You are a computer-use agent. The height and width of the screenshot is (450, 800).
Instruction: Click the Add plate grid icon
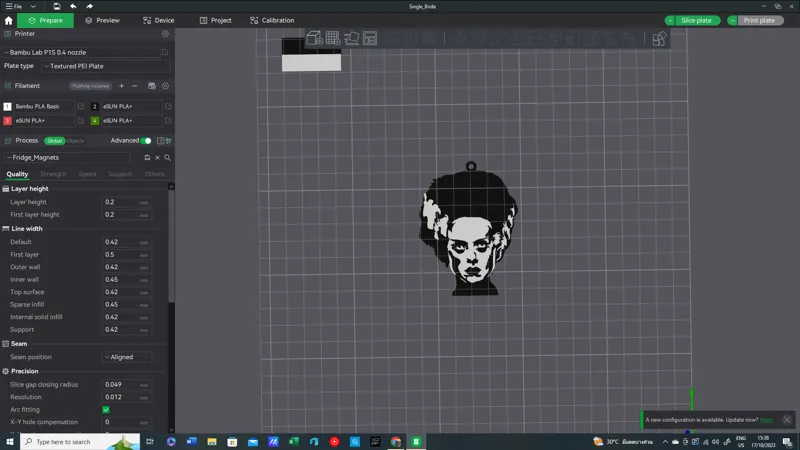[333, 38]
